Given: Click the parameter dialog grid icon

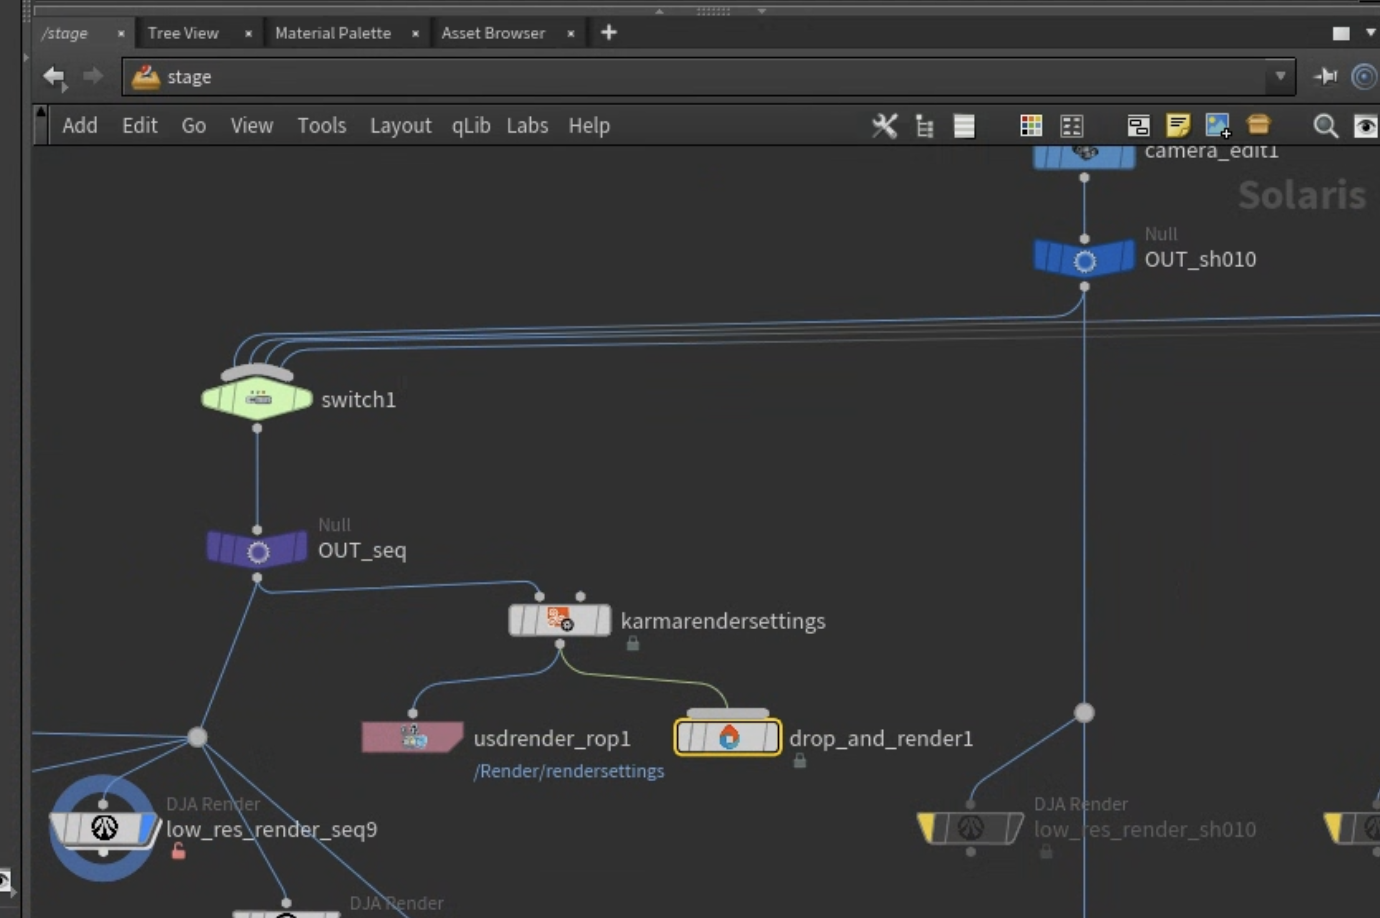Looking at the screenshot, I should [1071, 125].
